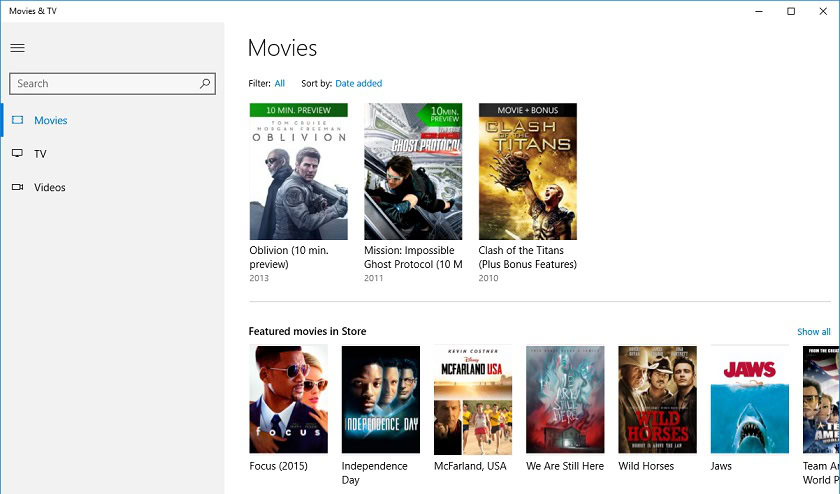Open the McFarland, USA poster
Viewport: 840px width, 494px height.
[472, 399]
